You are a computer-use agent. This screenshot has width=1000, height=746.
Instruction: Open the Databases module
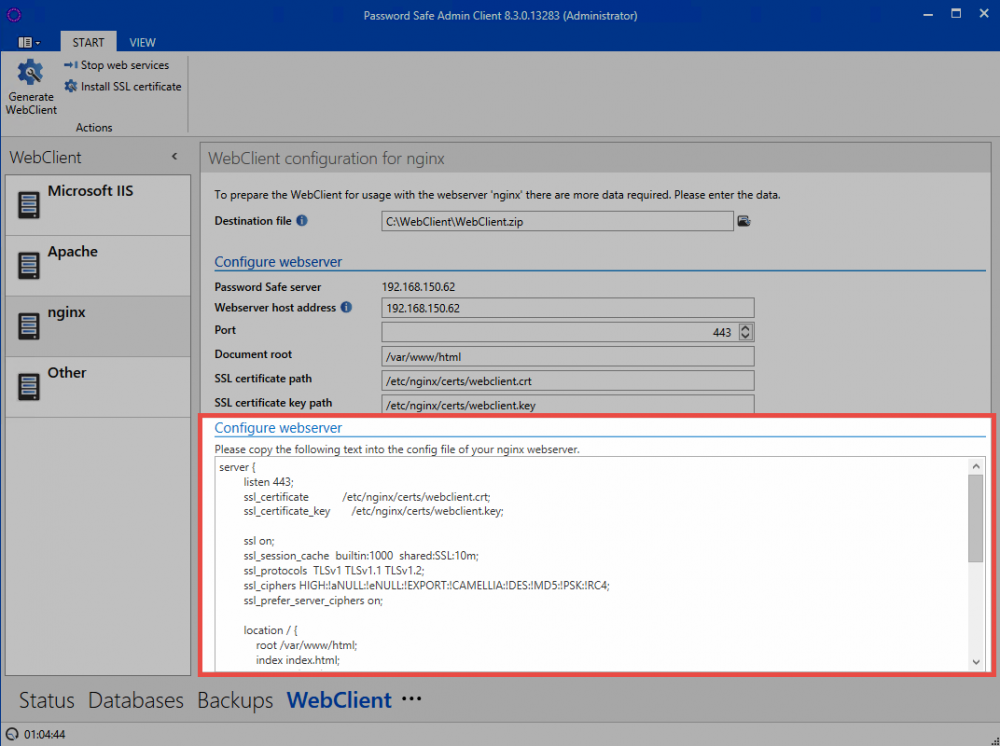coord(136,700)
